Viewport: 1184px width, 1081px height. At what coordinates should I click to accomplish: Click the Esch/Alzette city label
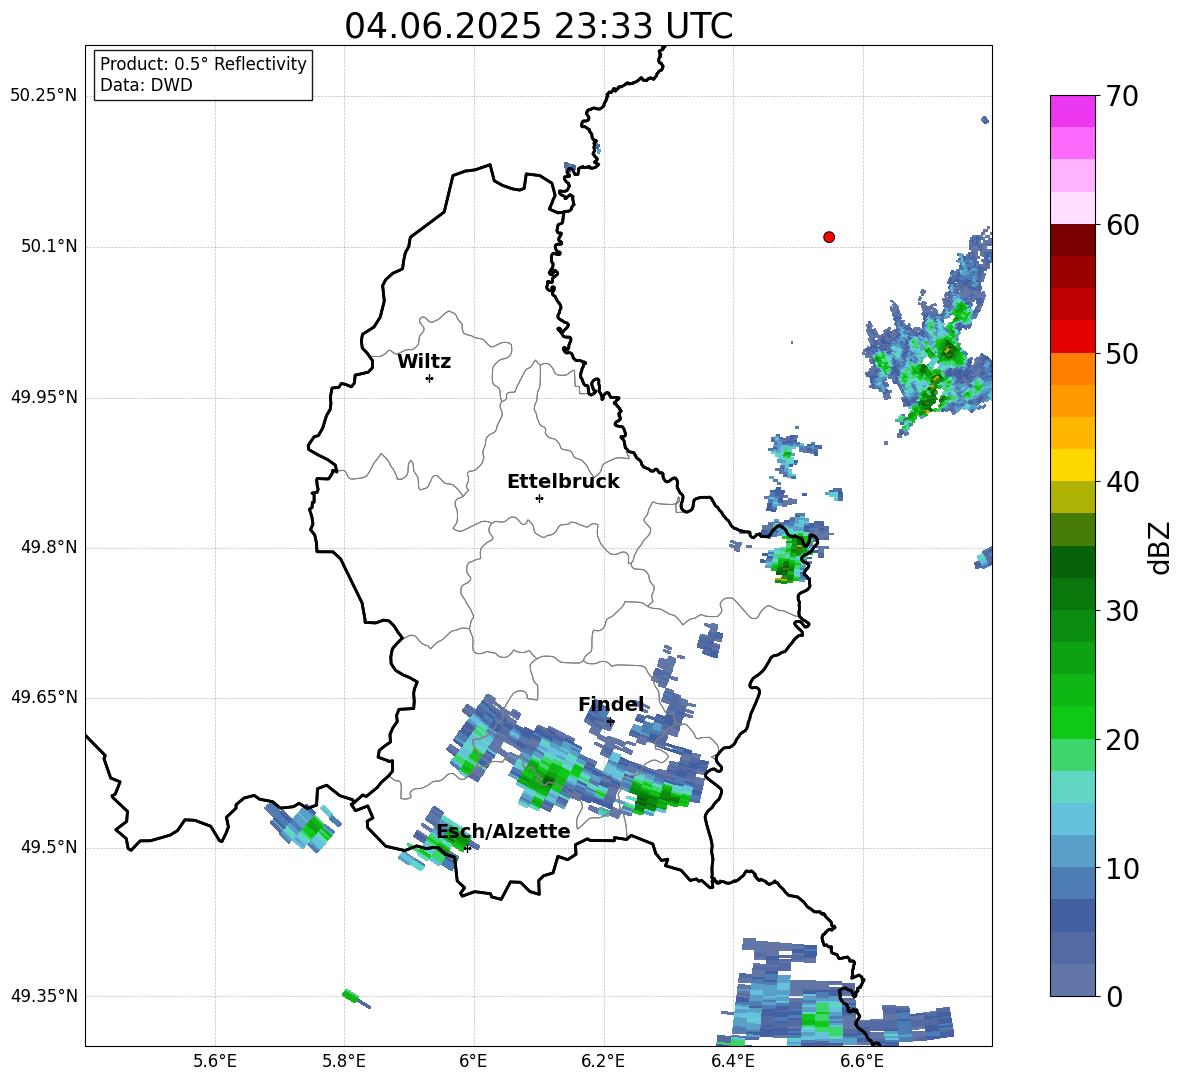tap(504, 831)
